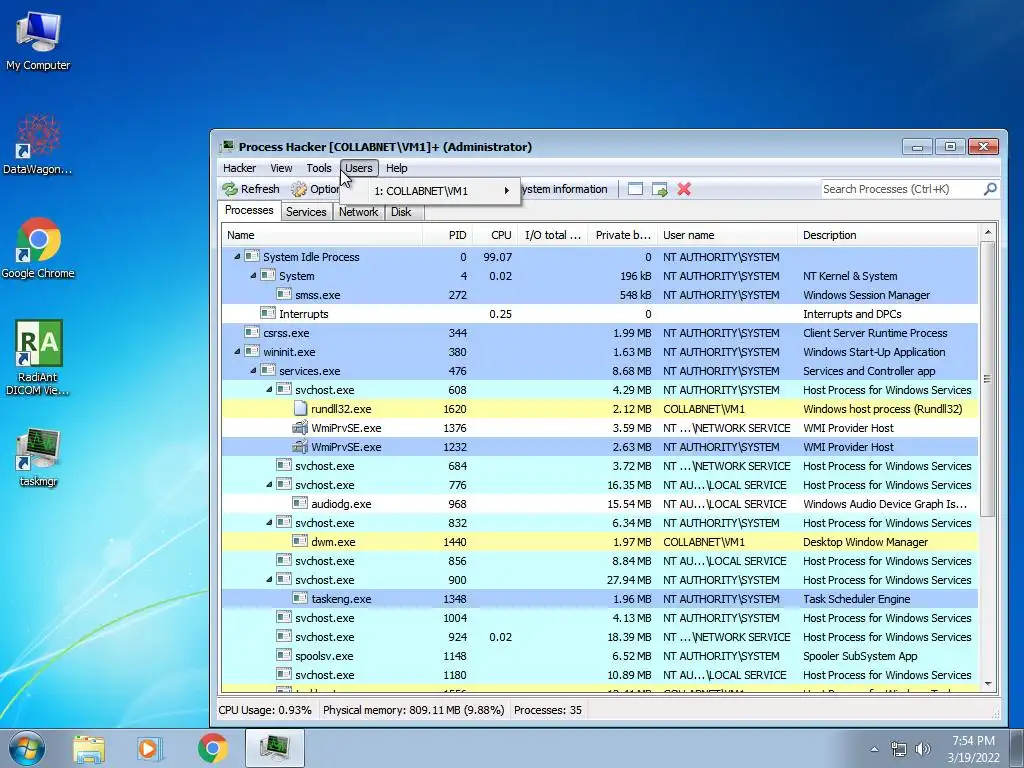Open Windows Media Player from taskbar
This screenshot has width=1024, height=768.
coord(150,749)
